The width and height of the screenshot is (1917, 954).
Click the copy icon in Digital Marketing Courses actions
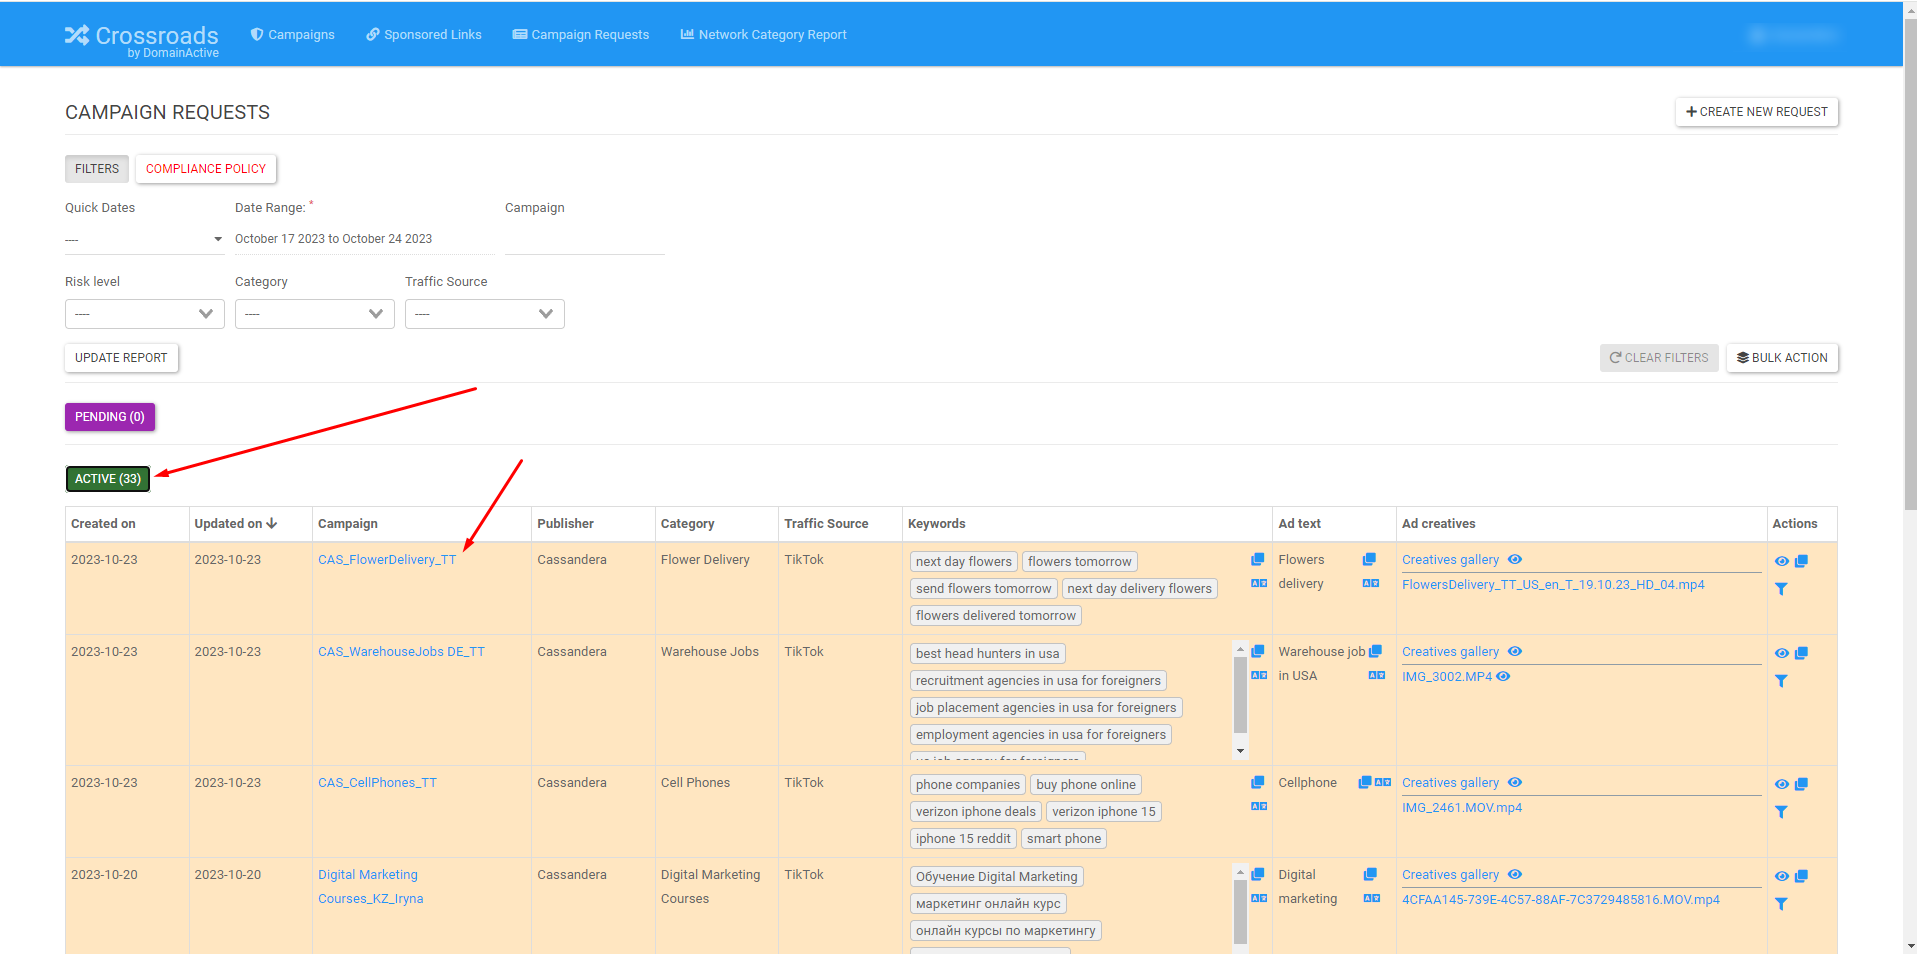click(x=1801, y=876)
